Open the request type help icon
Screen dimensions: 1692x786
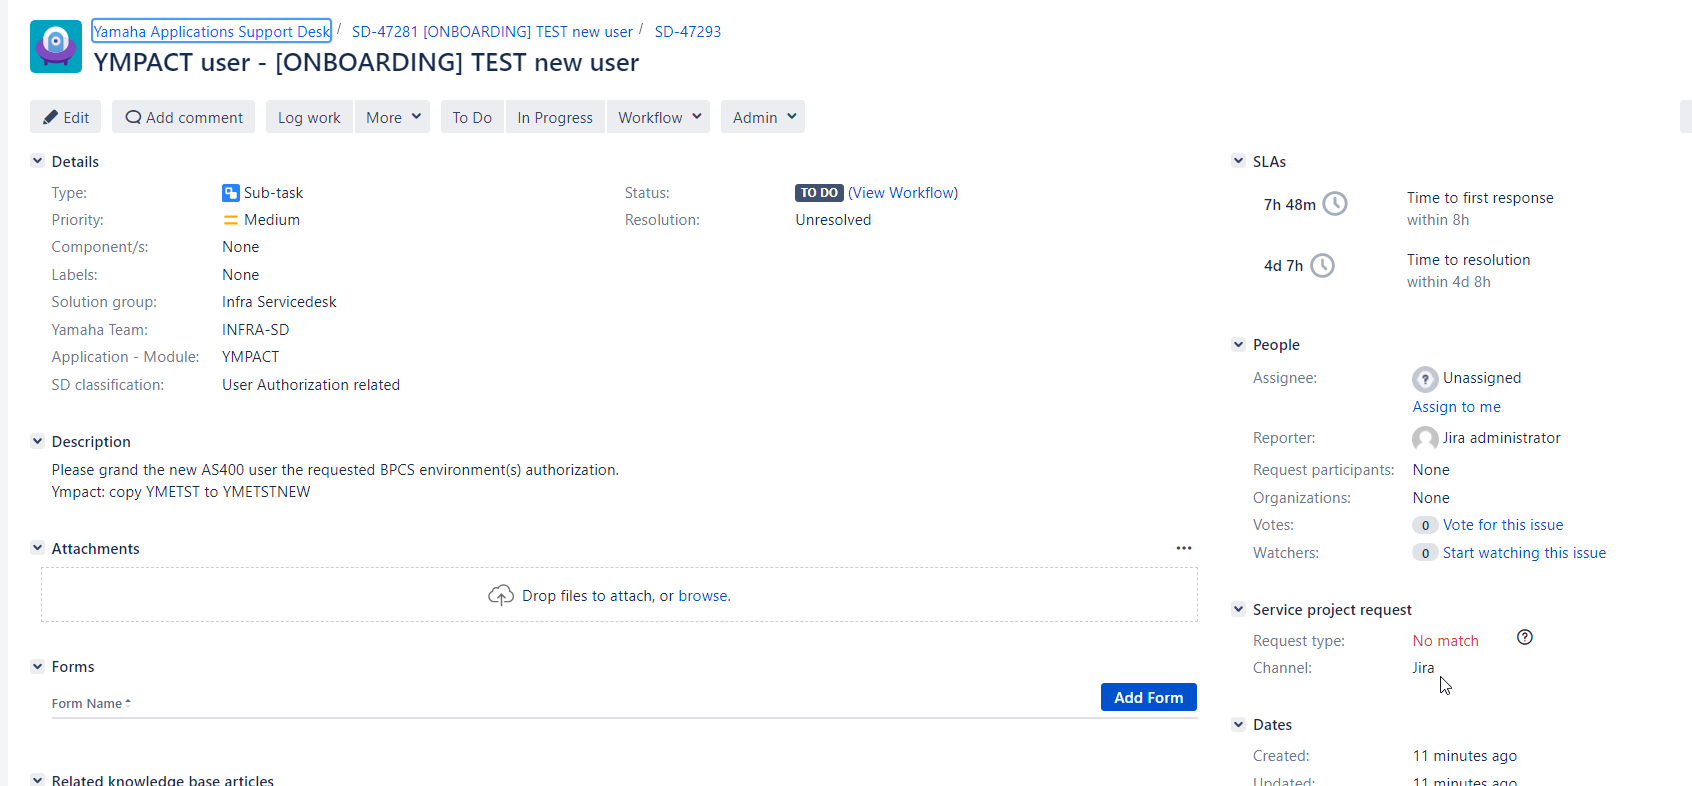1525,637
